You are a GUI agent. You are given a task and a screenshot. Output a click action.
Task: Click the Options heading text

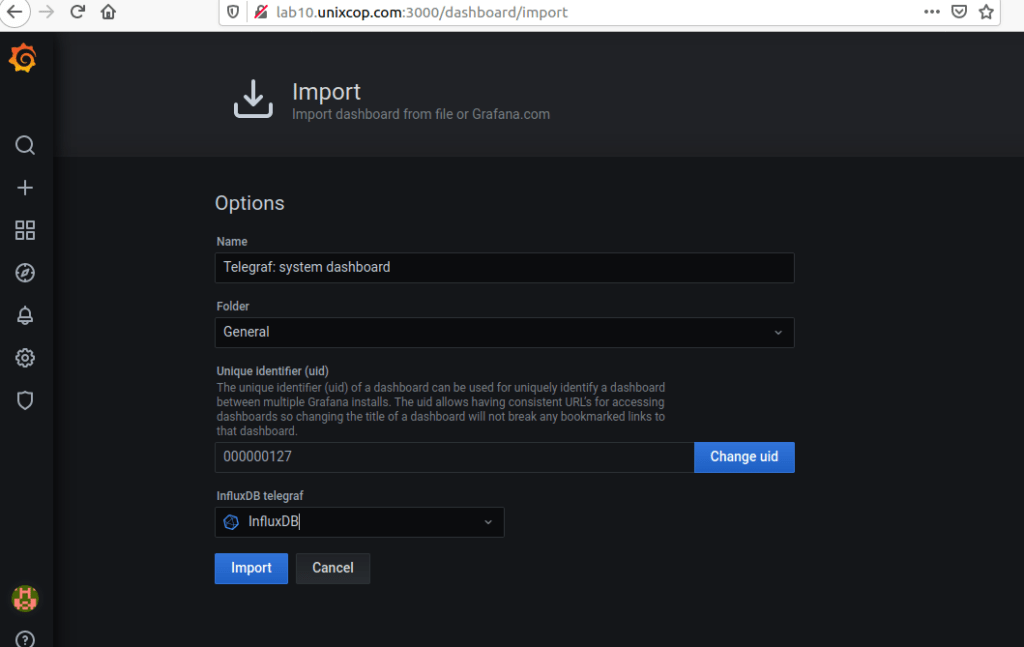[x=249, y=203]
